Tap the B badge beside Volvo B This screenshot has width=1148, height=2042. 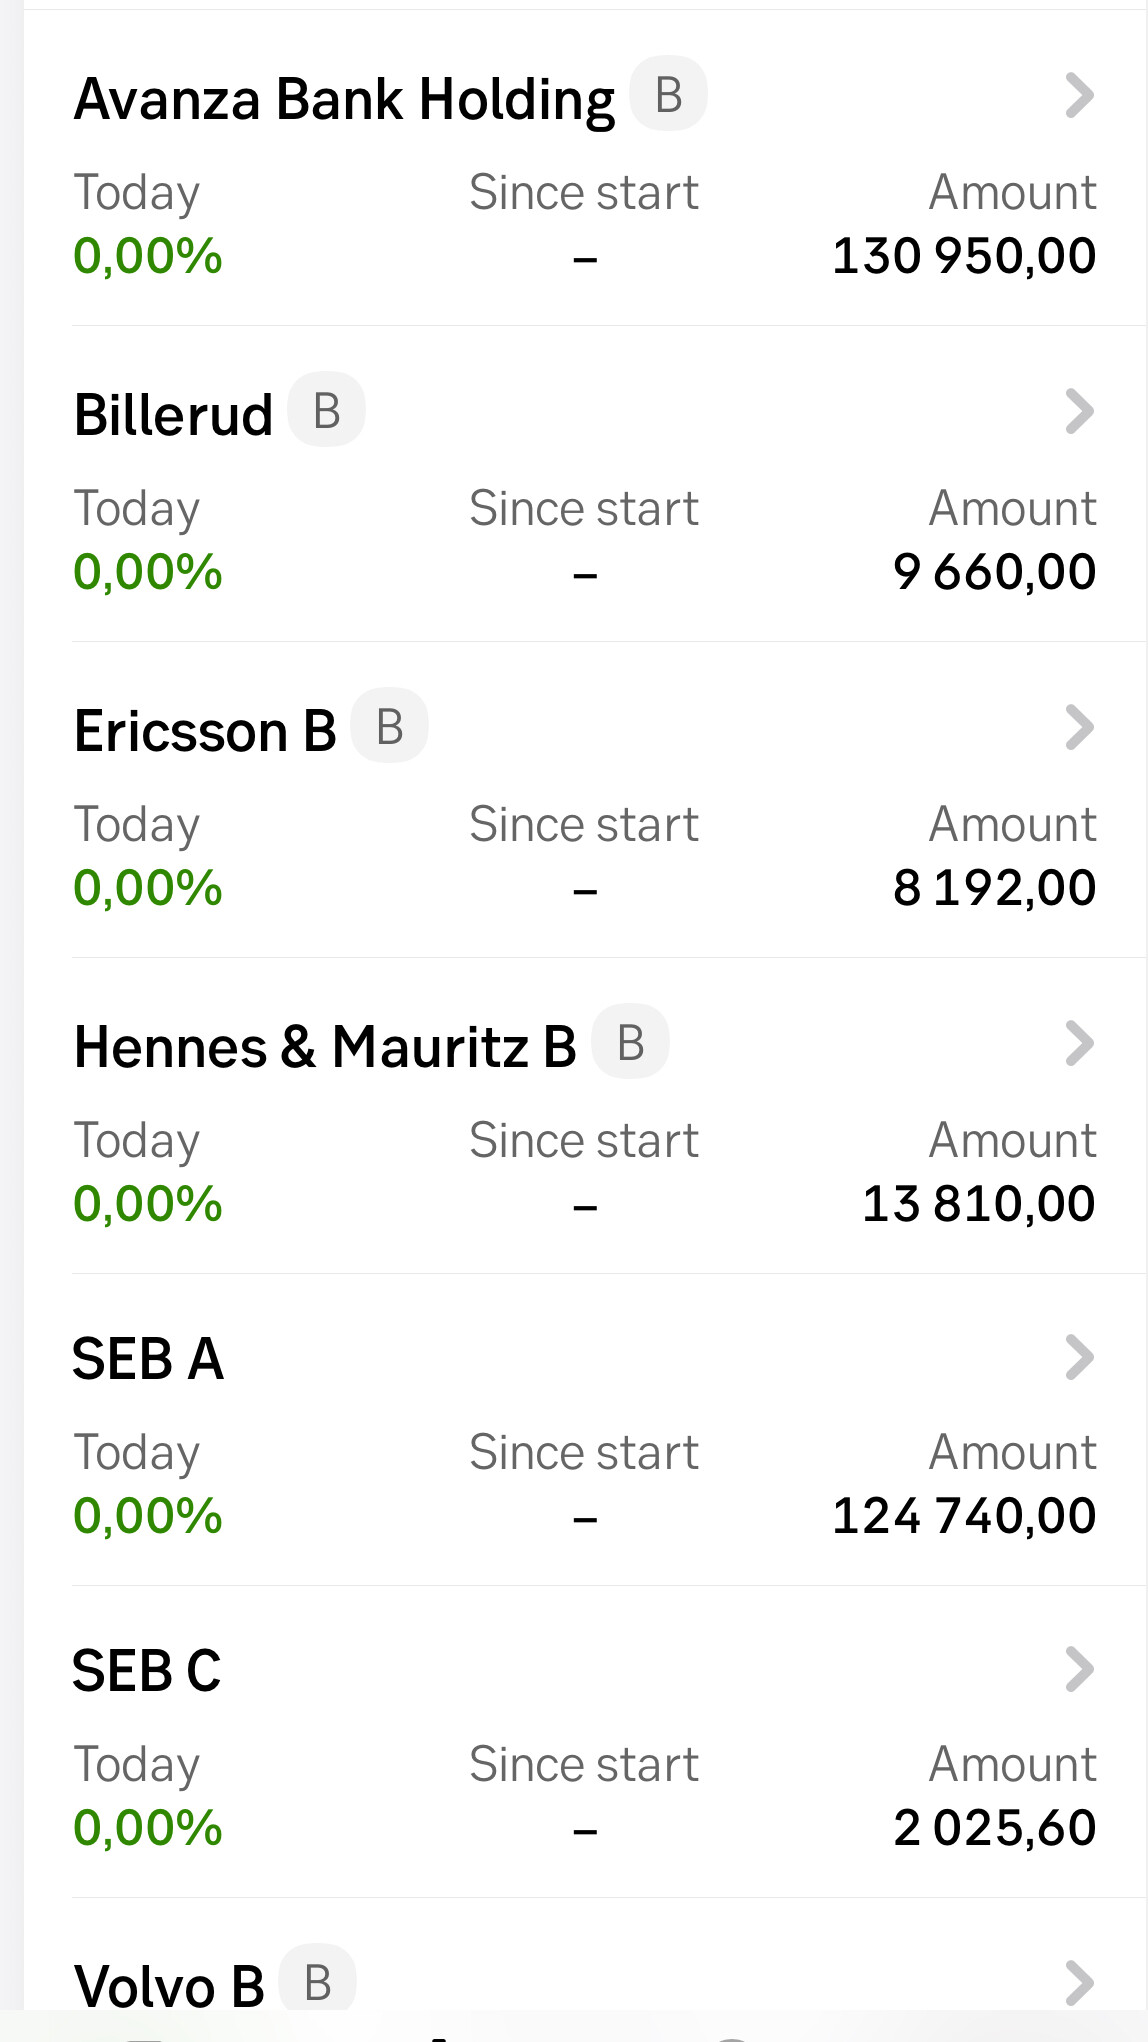317,1982
